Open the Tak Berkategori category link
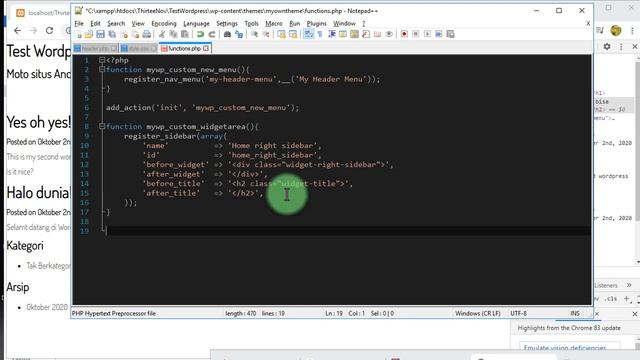This screenshot has width=640, height=360. tap(48, 266)
